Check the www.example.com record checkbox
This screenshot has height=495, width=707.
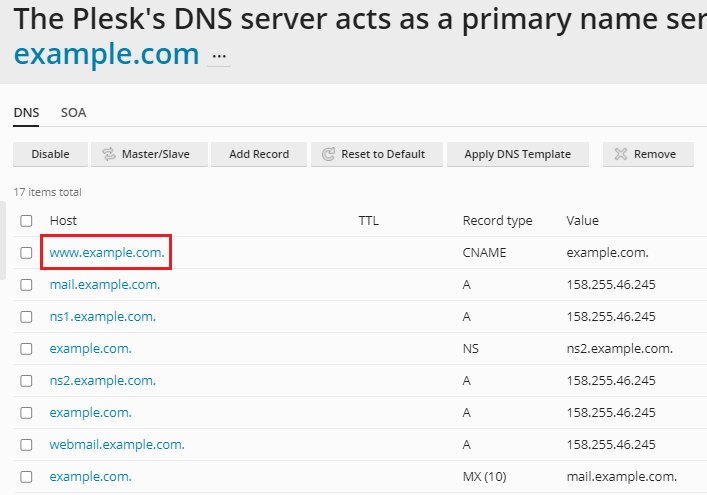[x=26, y=253]
